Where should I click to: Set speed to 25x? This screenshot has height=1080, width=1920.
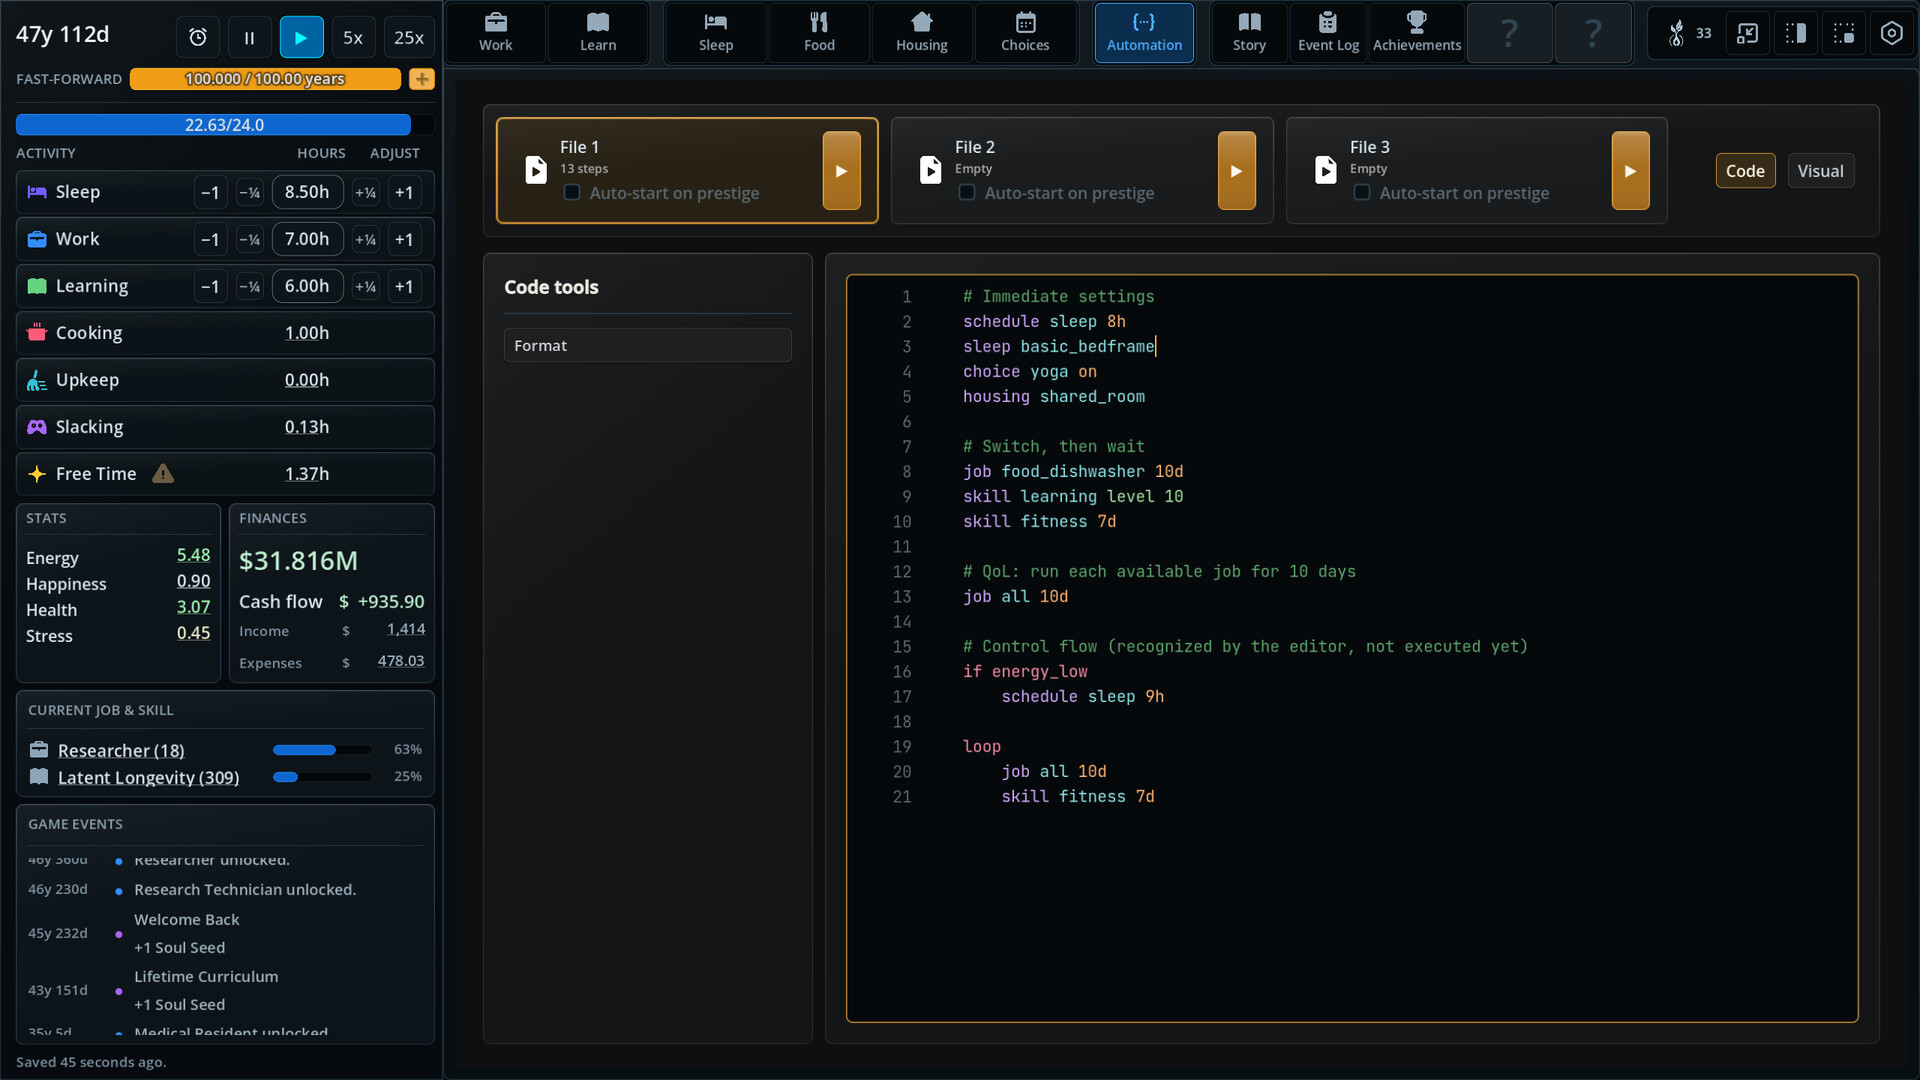(x=409, y=38)
